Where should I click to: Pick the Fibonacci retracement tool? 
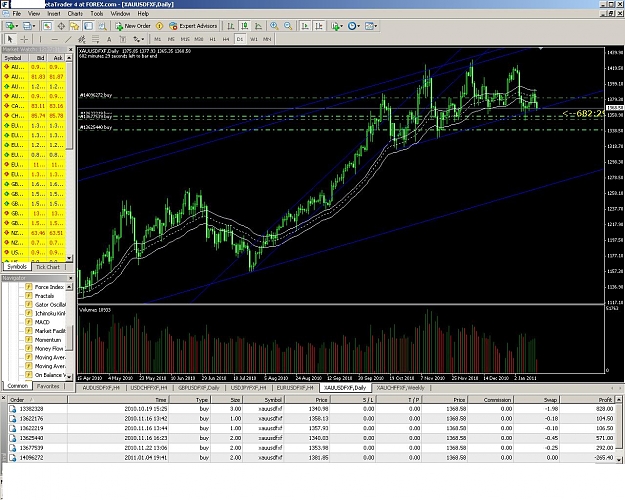coord(96,39)
